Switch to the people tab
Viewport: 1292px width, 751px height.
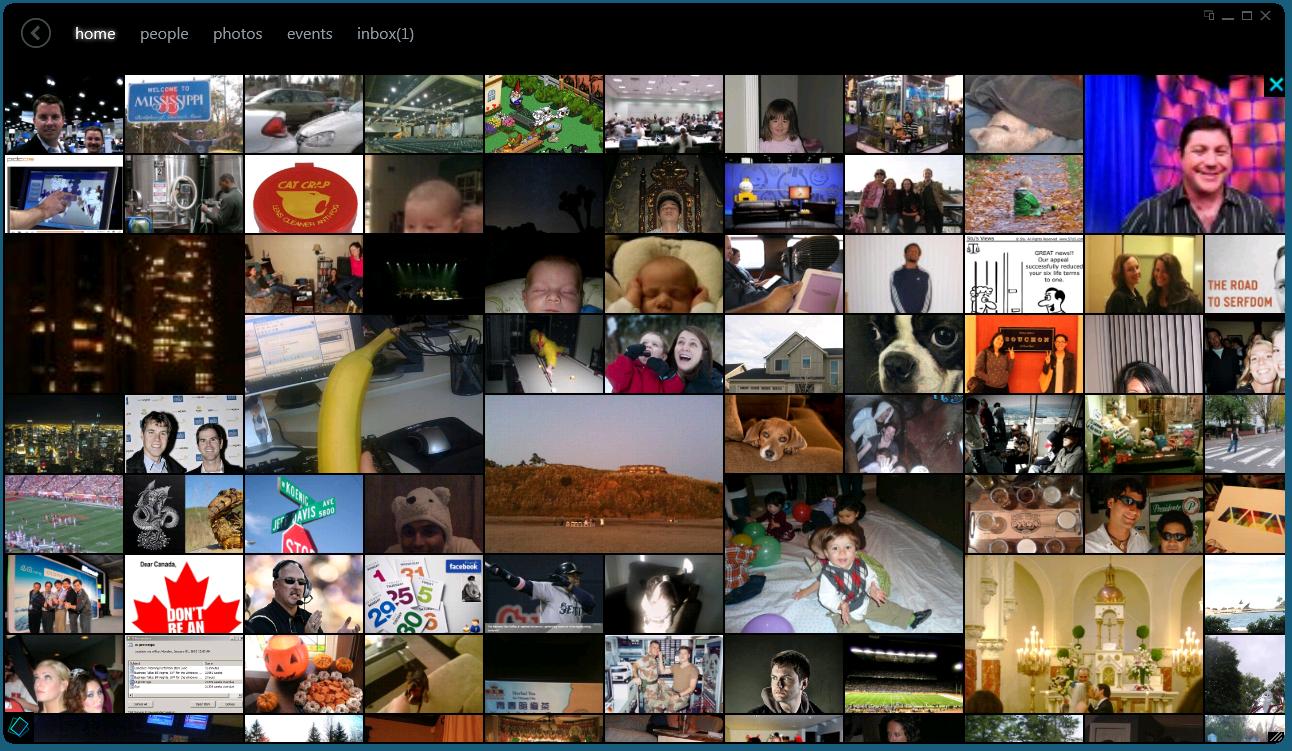click(x=164, y=34)
